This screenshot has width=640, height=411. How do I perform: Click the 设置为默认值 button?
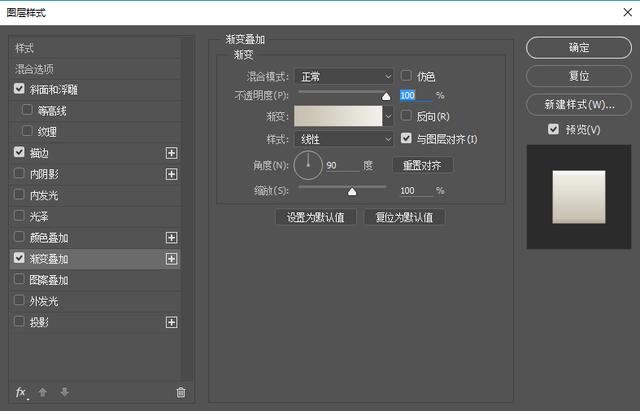(316, 217)
